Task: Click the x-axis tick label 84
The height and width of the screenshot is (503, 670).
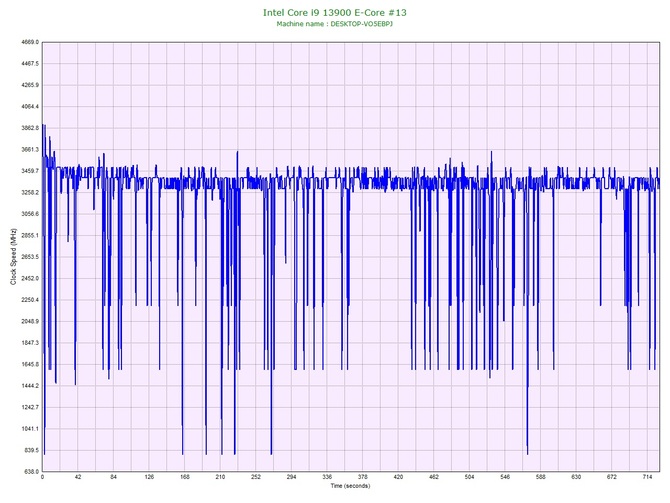Action: pos(113,477)
